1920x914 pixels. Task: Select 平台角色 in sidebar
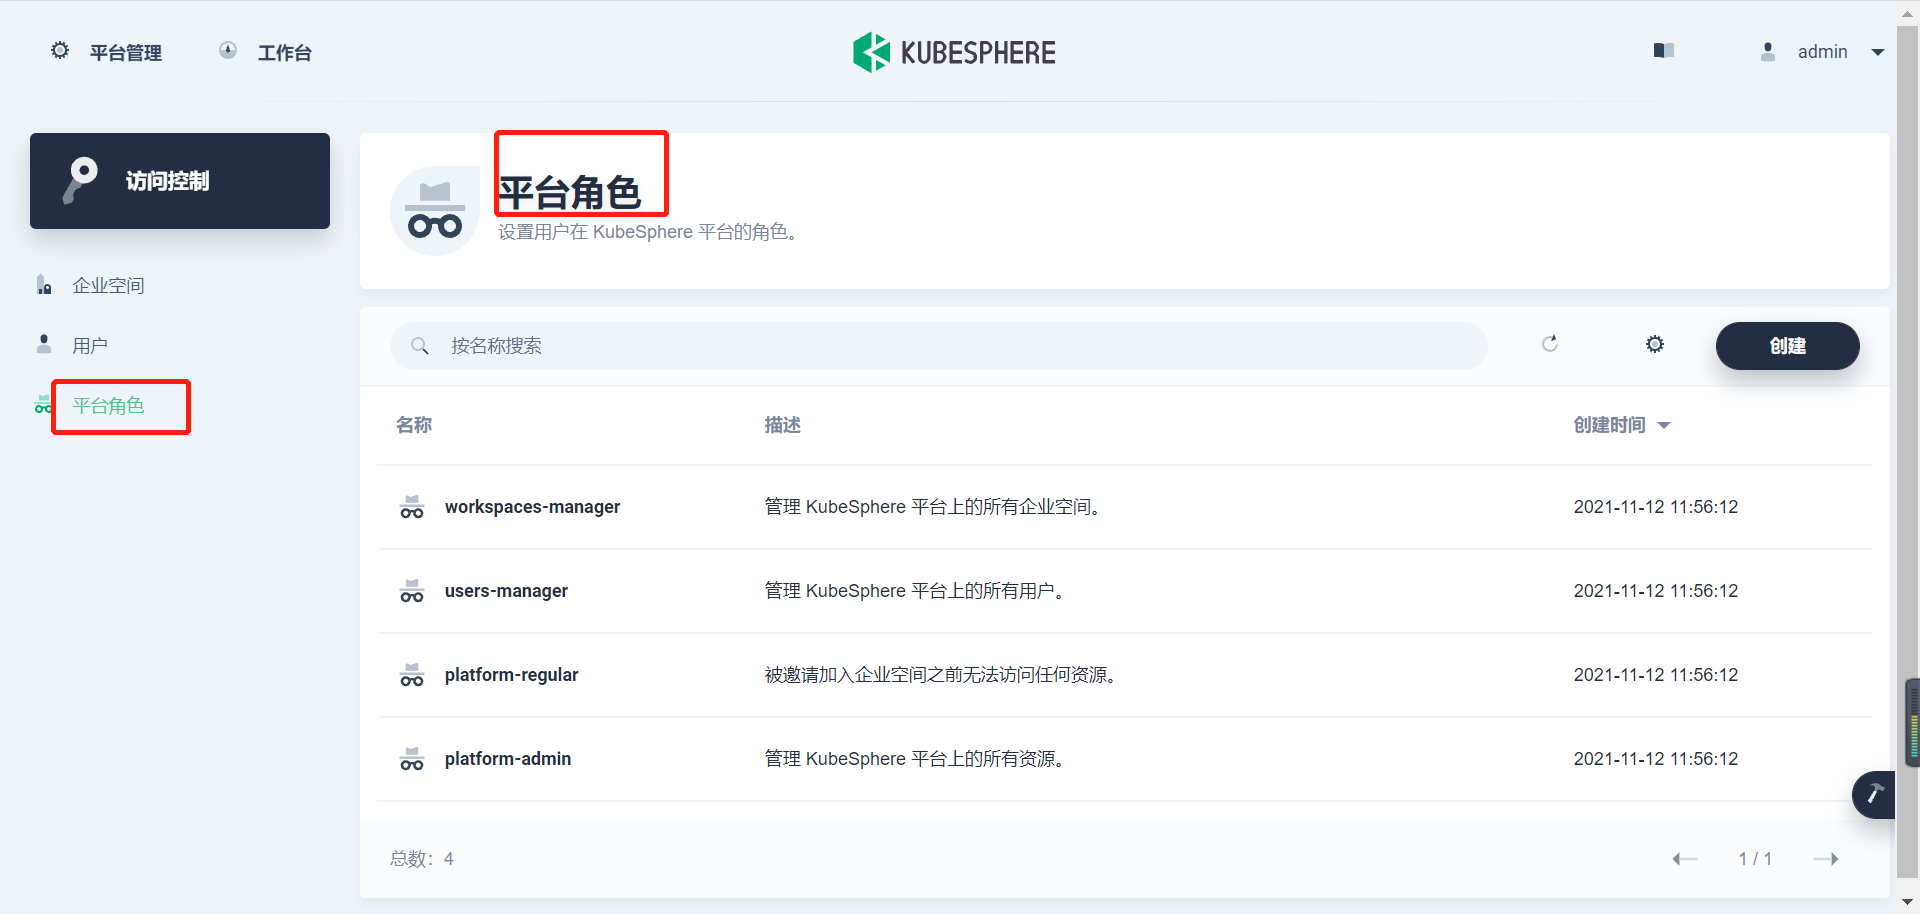[x=108, y=406]
